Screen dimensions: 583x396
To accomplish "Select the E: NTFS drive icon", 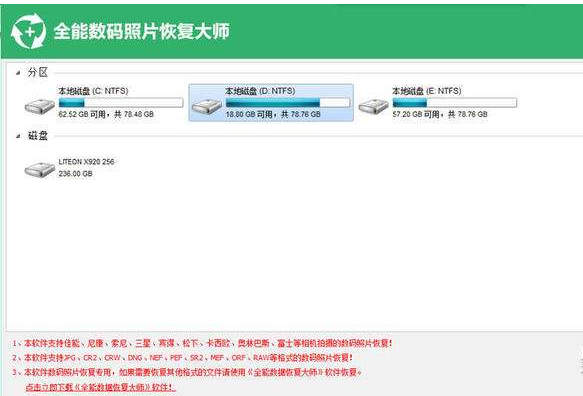I will pos(373,107).
